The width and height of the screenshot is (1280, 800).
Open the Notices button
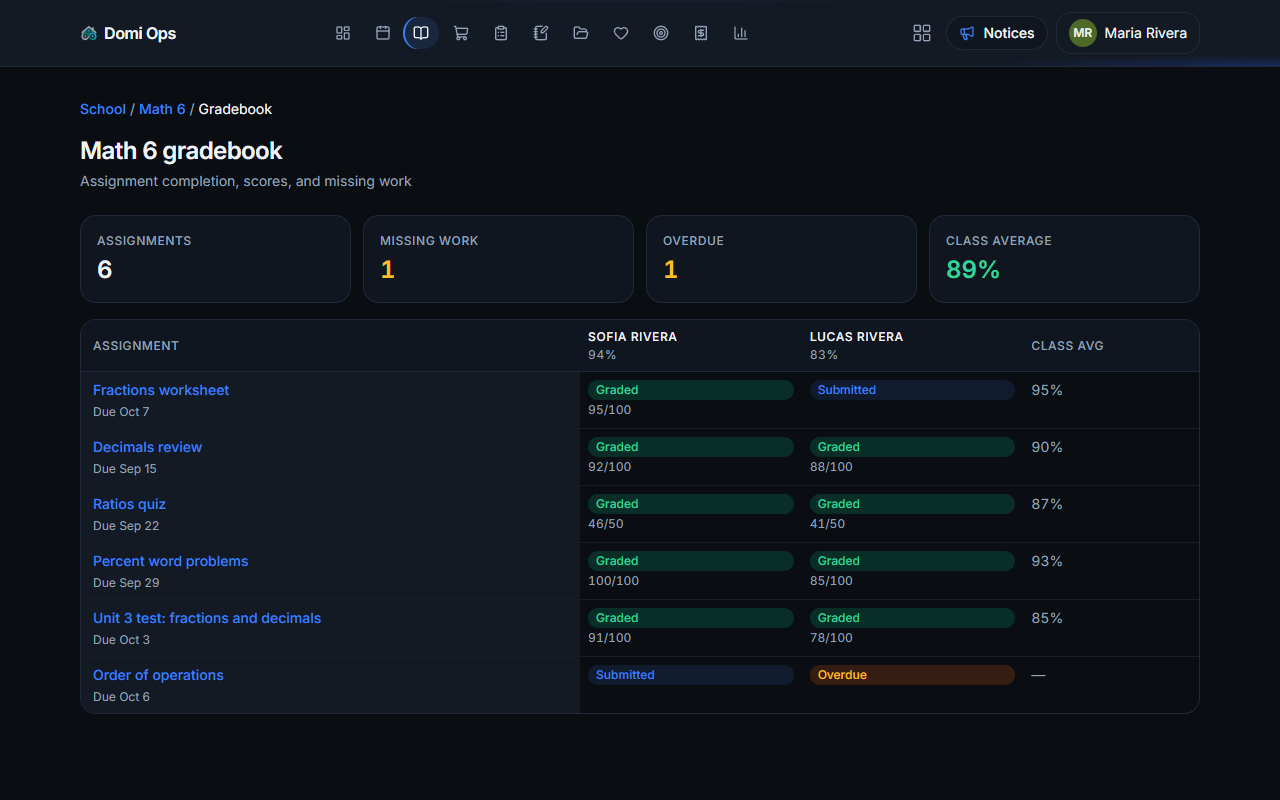pos(997,33)
